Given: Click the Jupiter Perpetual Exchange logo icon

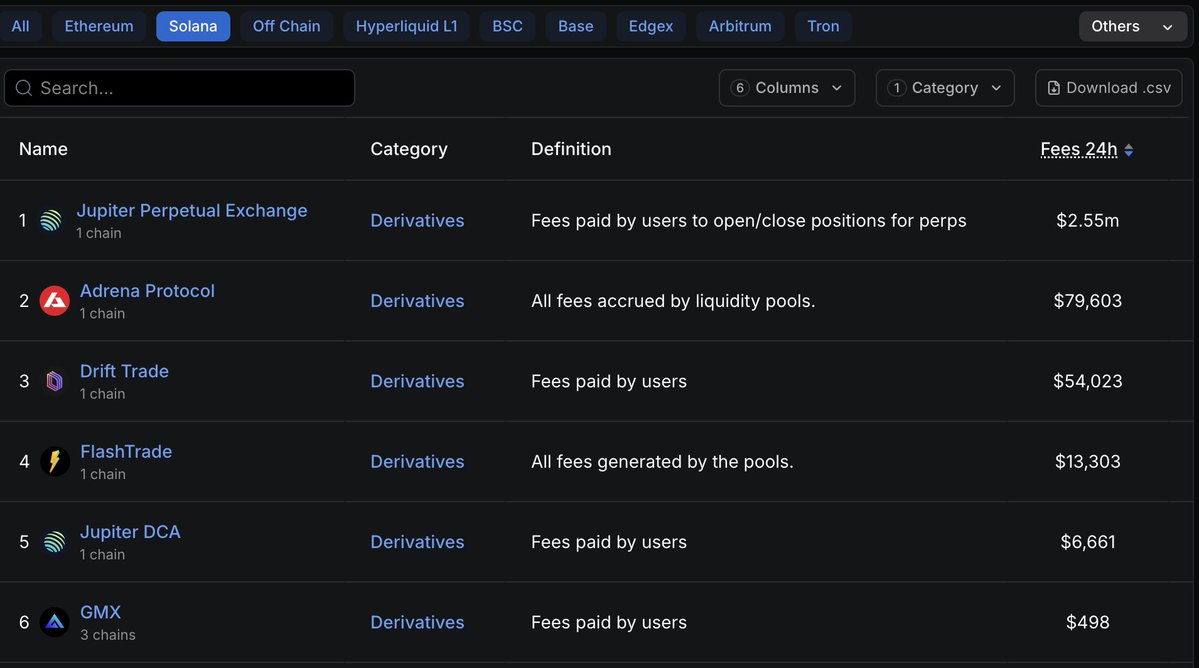Looking at the screenshot, I should pos(51,221).
